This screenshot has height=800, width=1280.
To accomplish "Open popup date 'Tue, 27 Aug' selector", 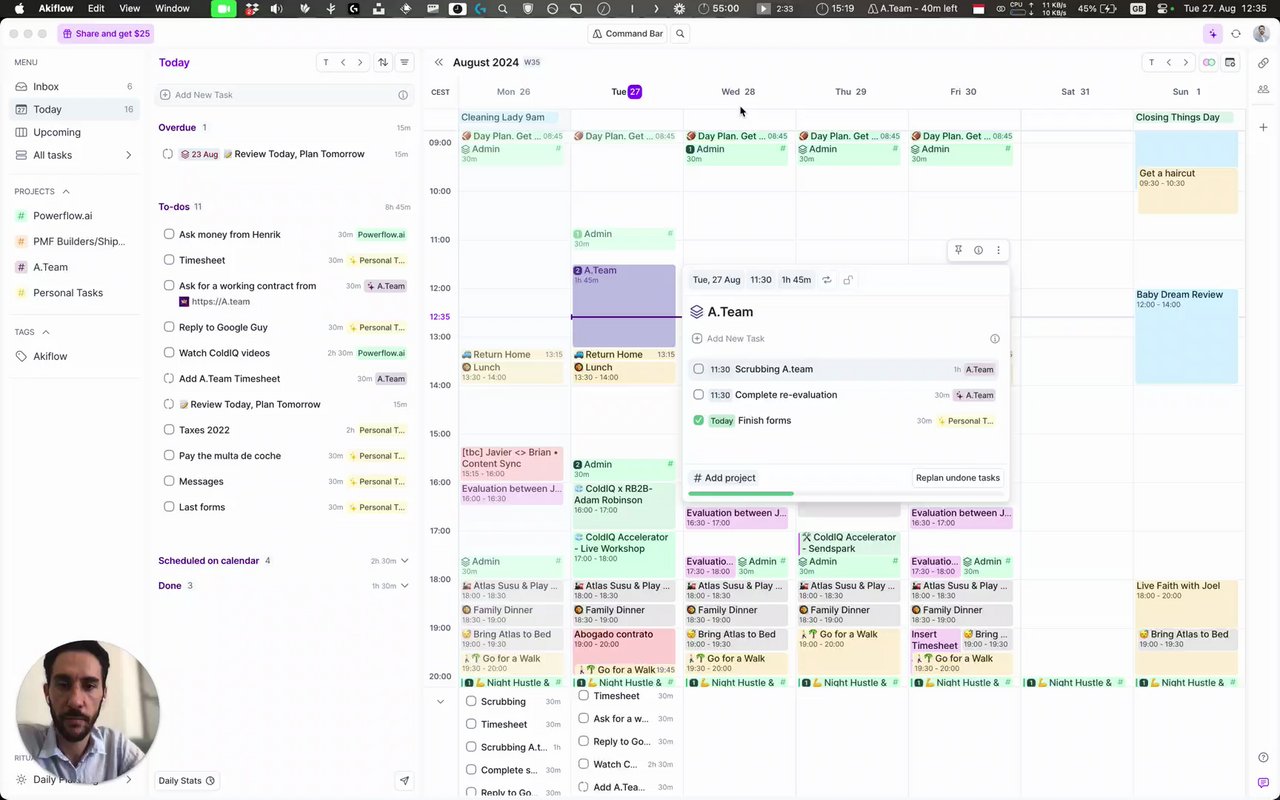I will coord(716,280).
